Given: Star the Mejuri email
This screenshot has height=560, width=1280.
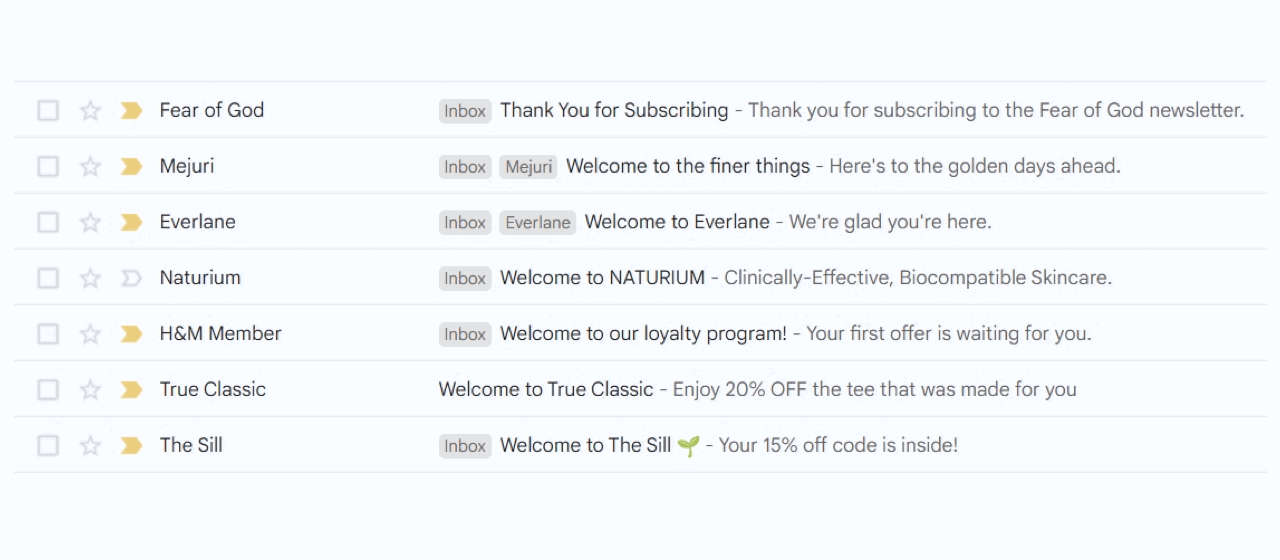Looking at the screenshot, I should [x=90, y=167].
